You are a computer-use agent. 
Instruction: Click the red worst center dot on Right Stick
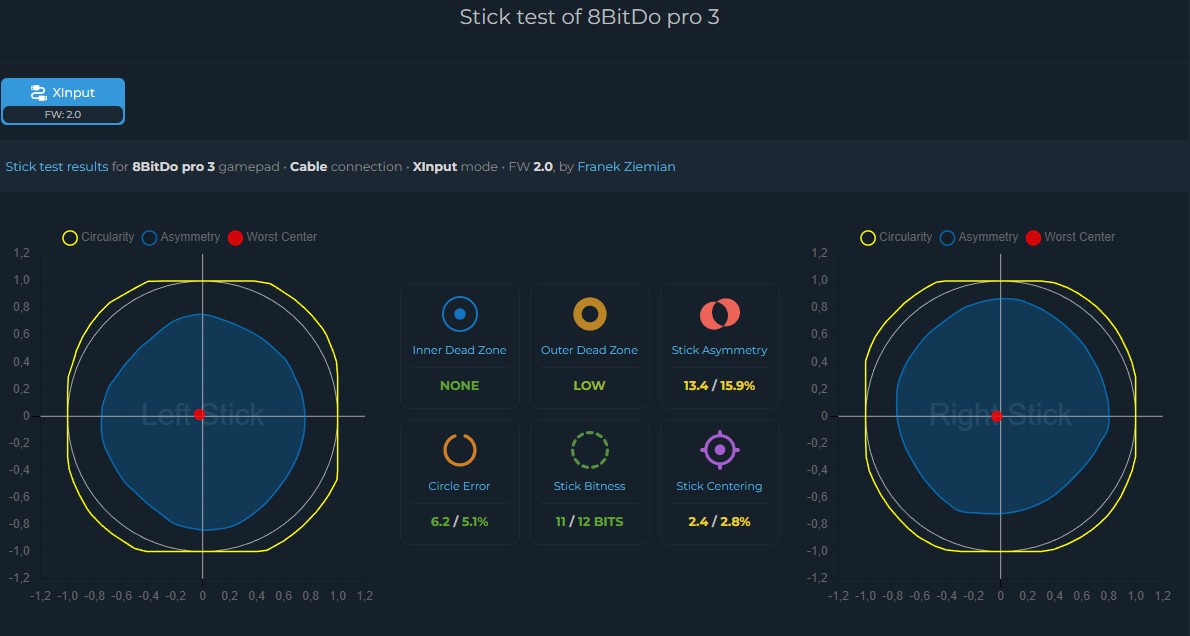(x=997, y=416)
